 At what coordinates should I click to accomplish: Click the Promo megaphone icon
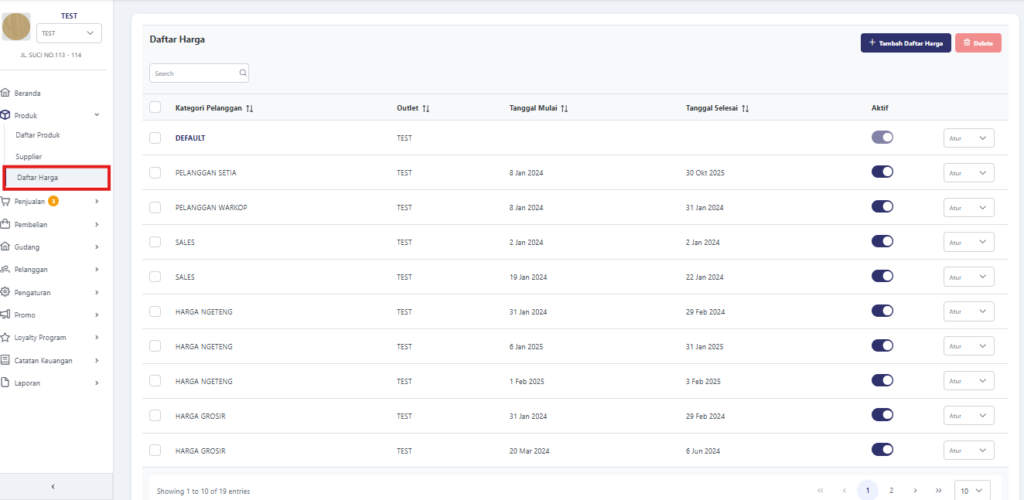click(x=6, y=315)
